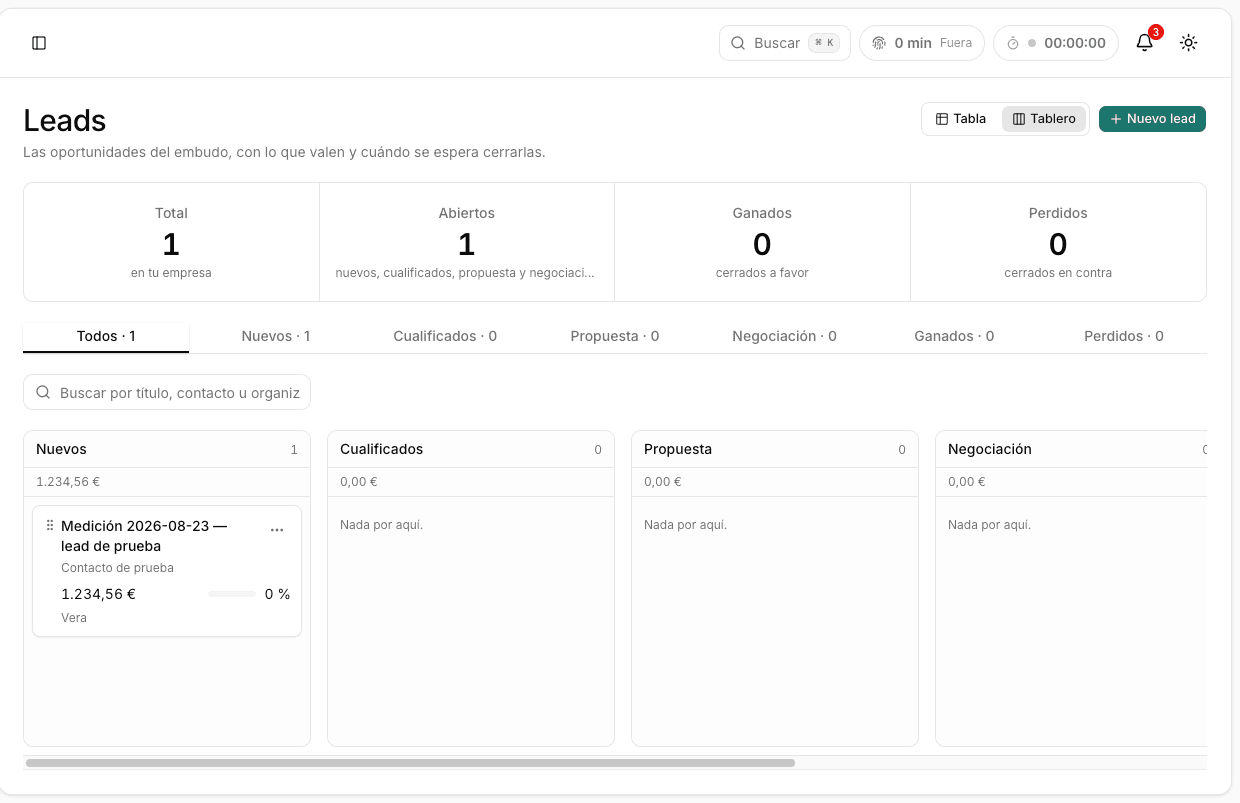Viewport: 1240px width, 803px height.
Task: Click the horizontal board scrollbar
Action: pos(410,763)
